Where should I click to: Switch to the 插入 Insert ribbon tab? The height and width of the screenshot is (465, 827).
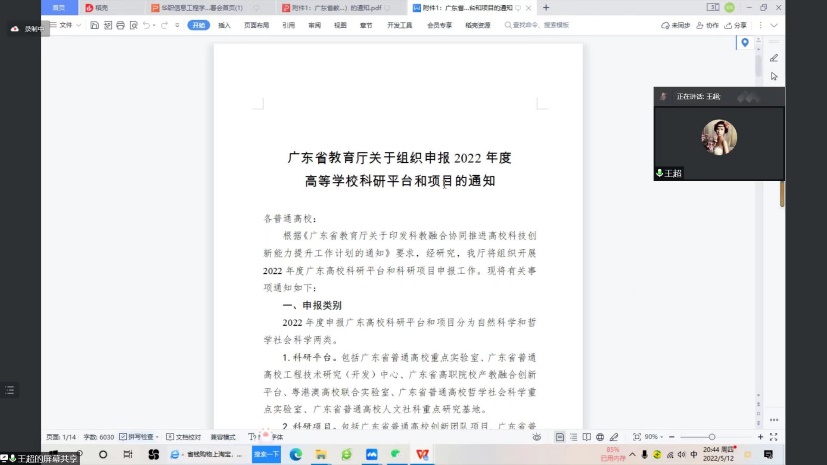click(x=224, y=25)
